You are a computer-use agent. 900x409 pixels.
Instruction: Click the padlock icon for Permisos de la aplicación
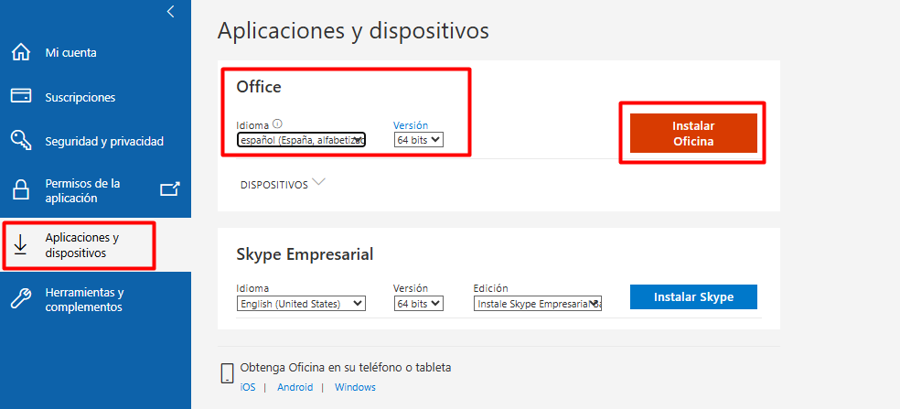[21, 190]
